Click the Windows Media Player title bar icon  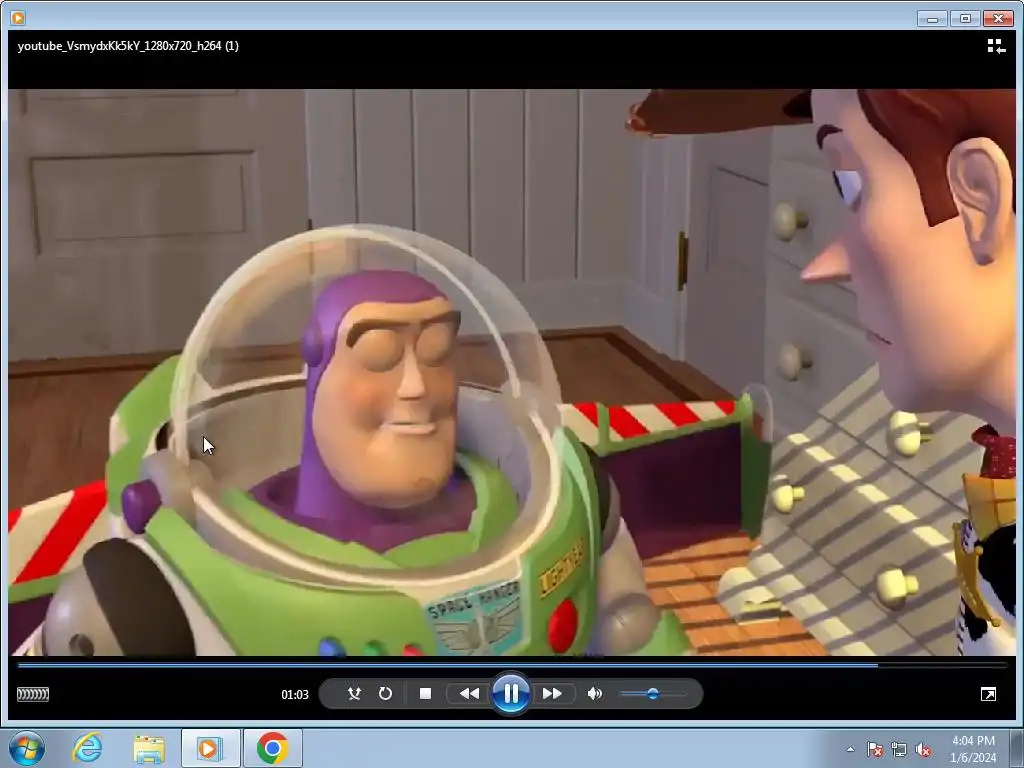[18, 18]
